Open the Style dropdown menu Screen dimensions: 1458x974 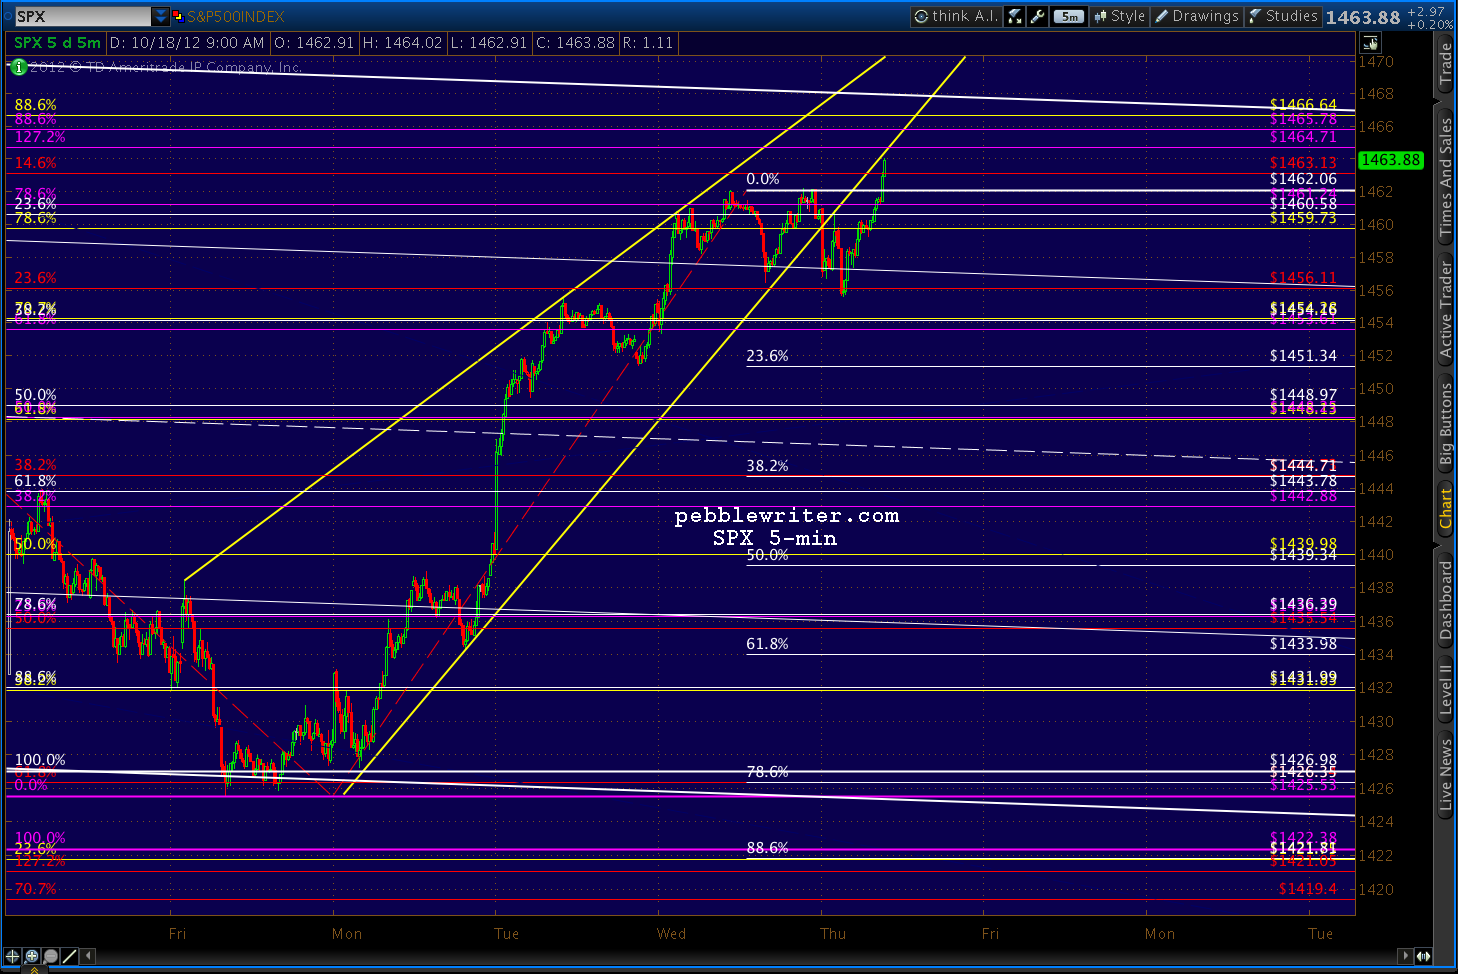point(1118,16)
